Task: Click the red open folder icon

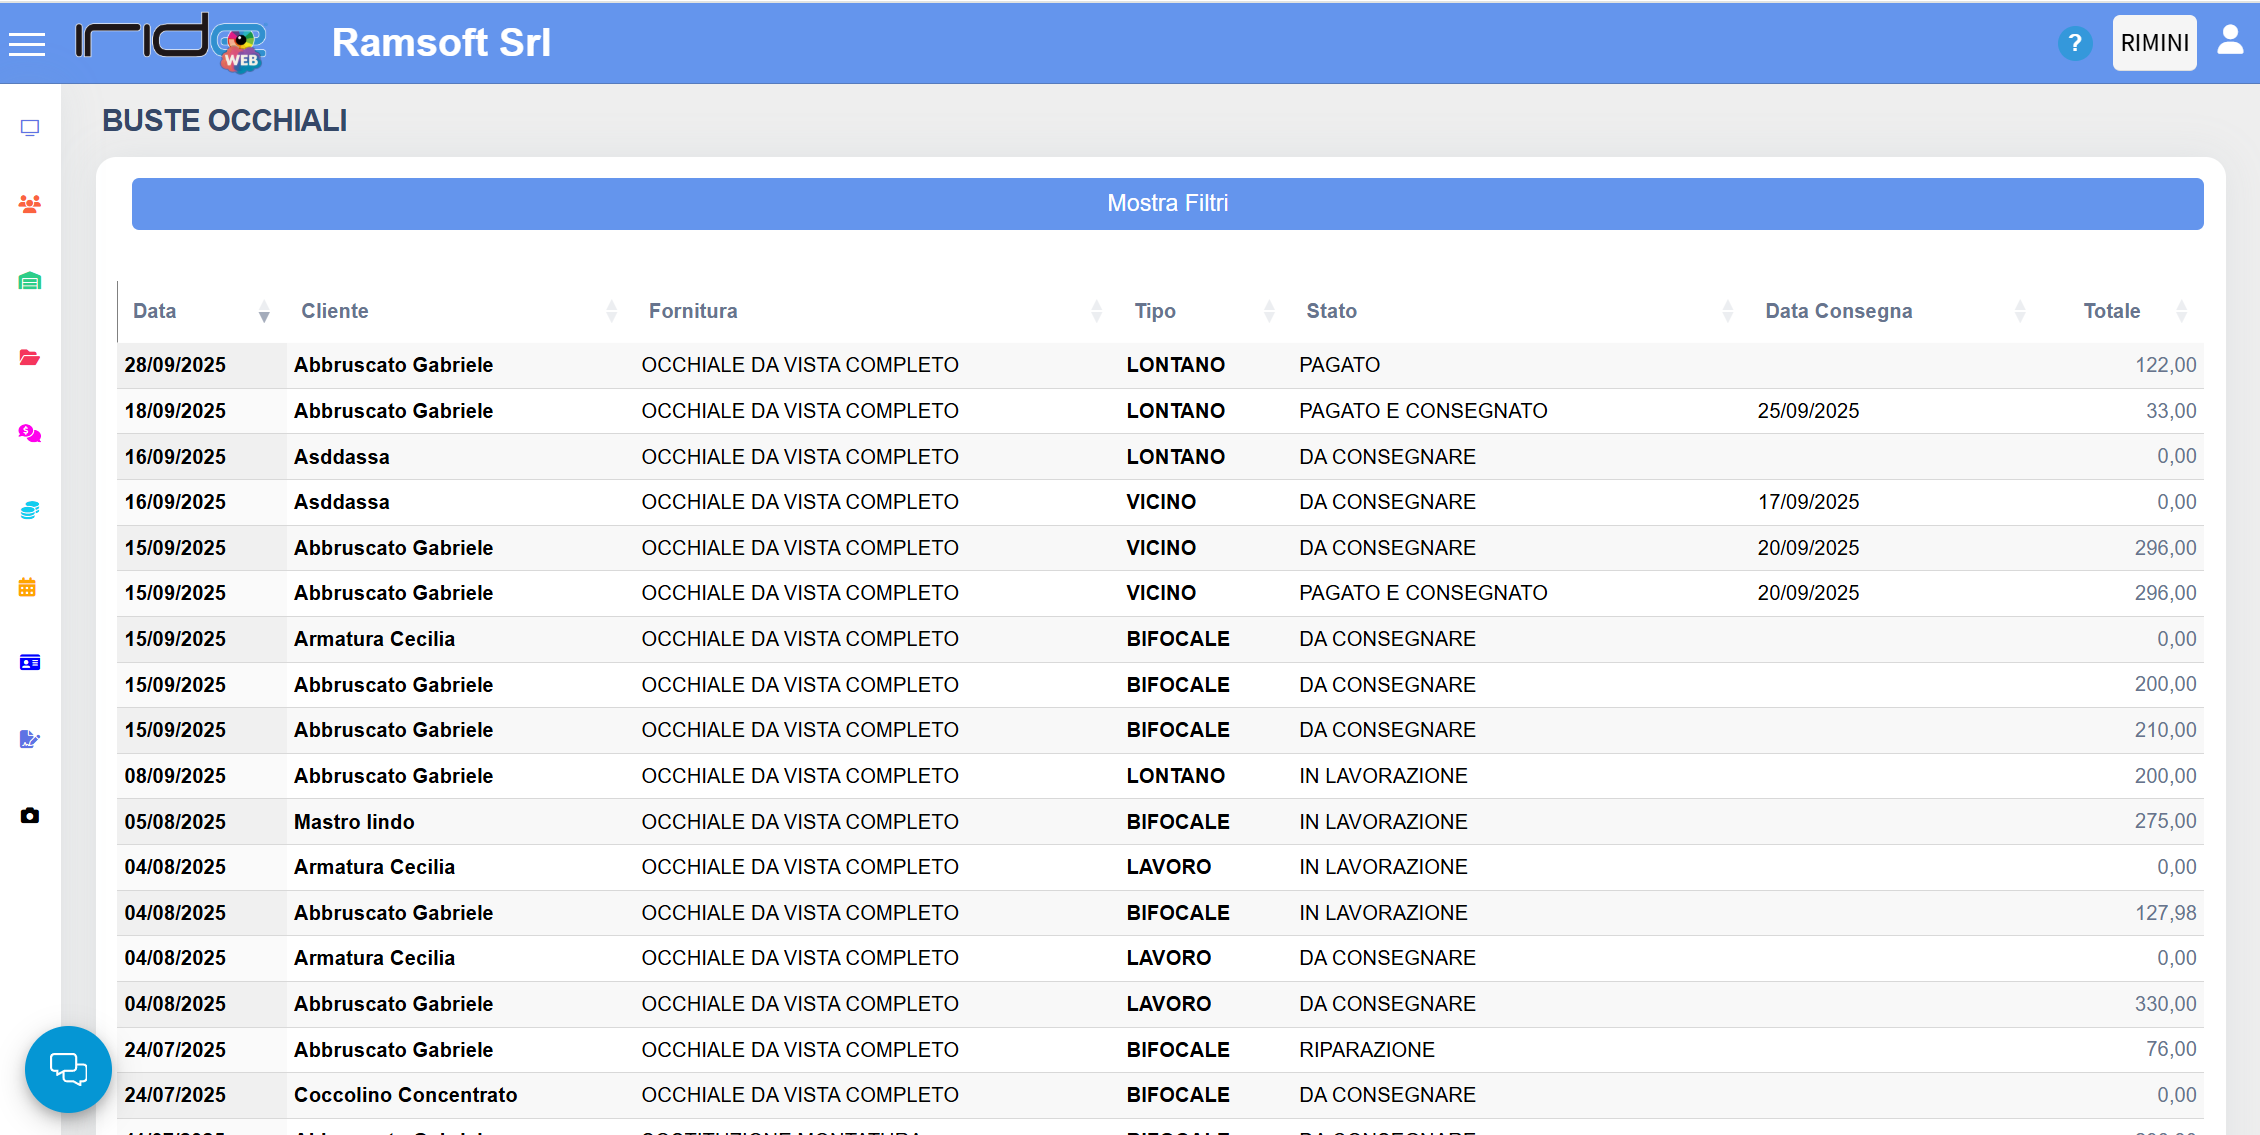Action: coord(30,358)
